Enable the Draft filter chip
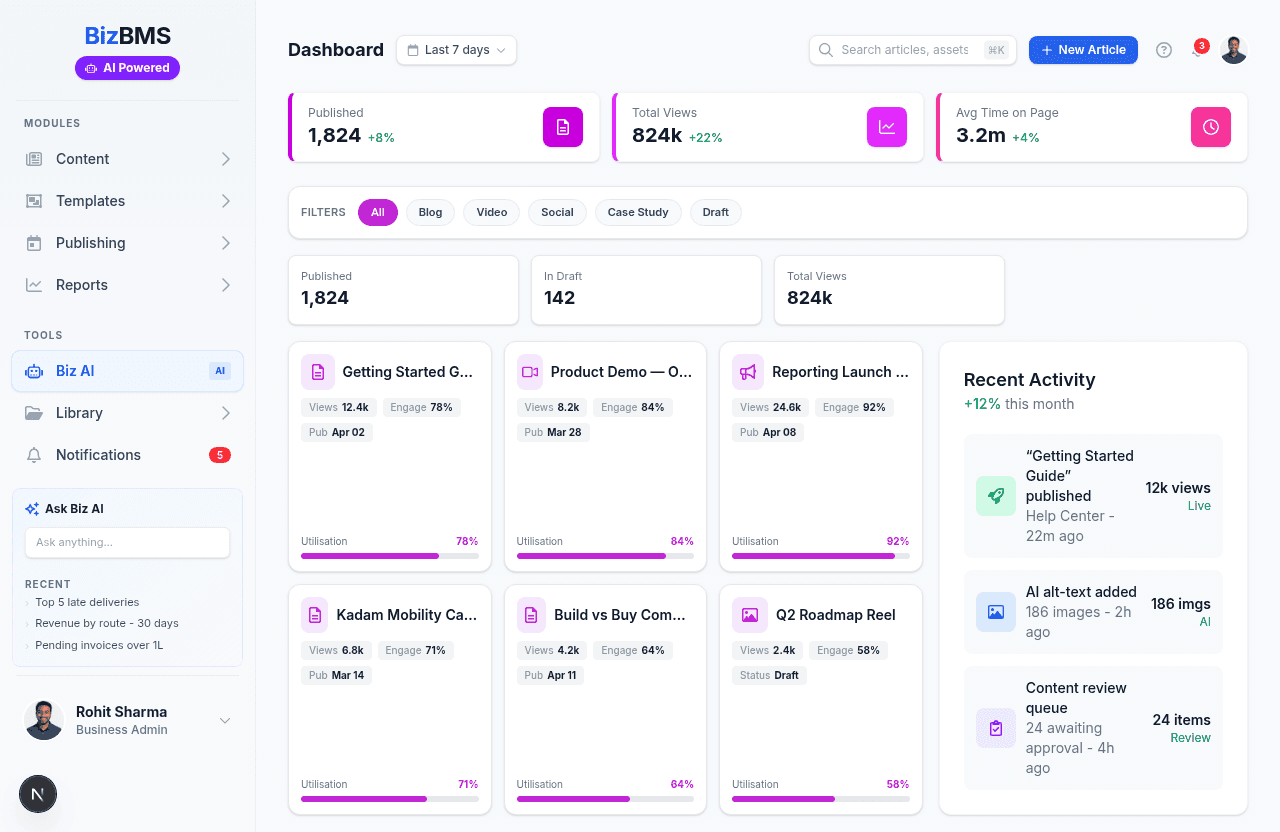 click(x=715, y=212)
